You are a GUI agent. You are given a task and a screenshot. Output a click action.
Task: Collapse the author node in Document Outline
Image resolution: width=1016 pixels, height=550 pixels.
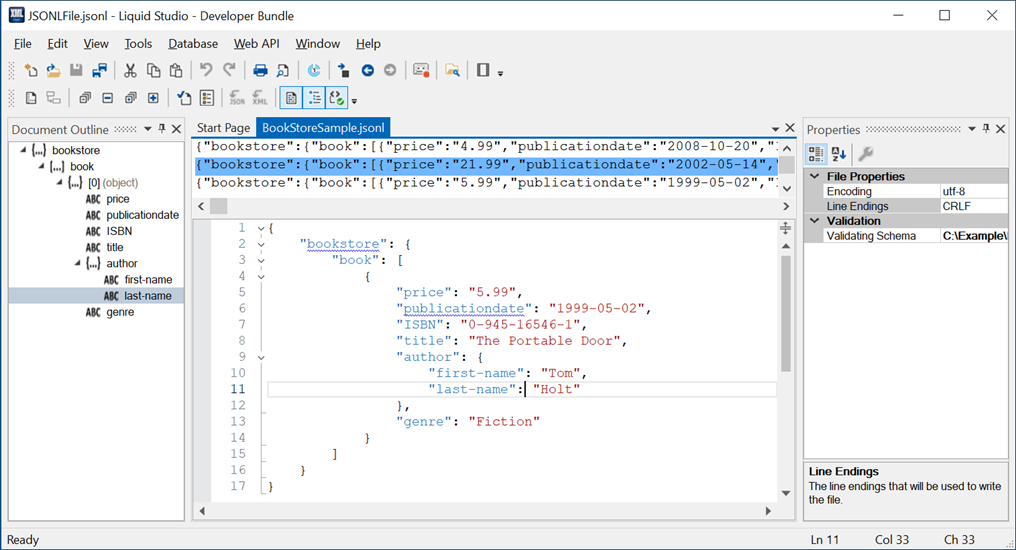(79, 264)
